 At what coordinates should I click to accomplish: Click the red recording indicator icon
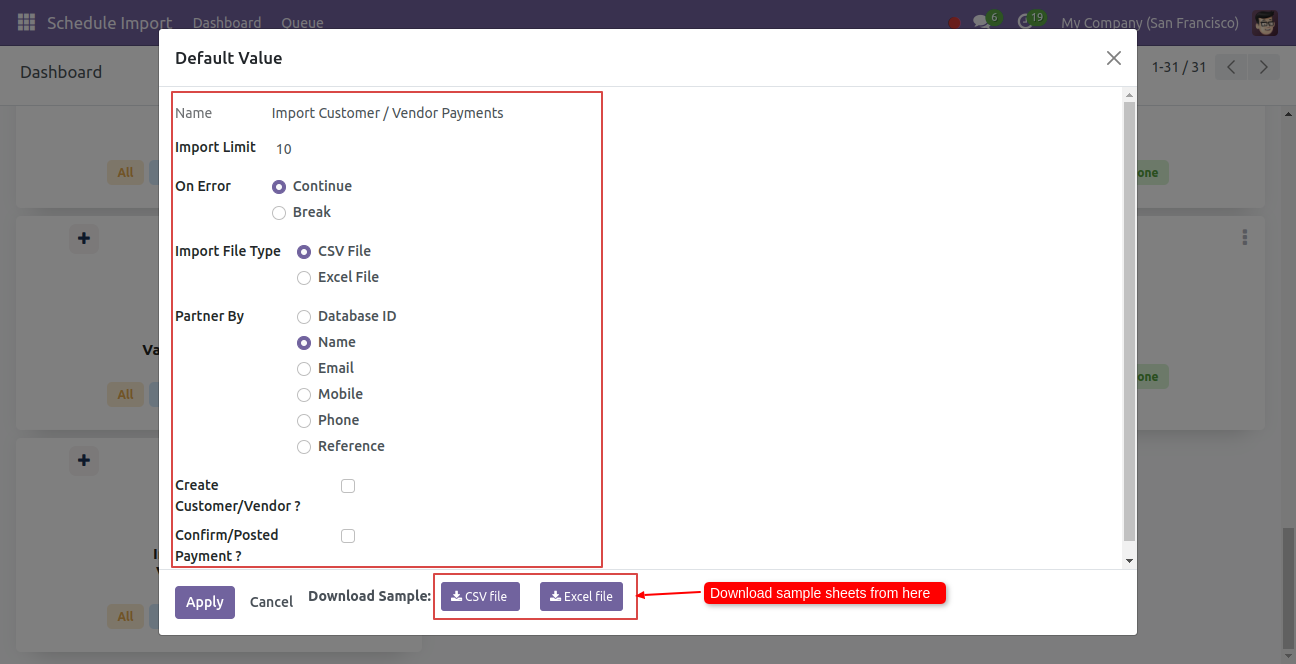click(x=954, y=23)
